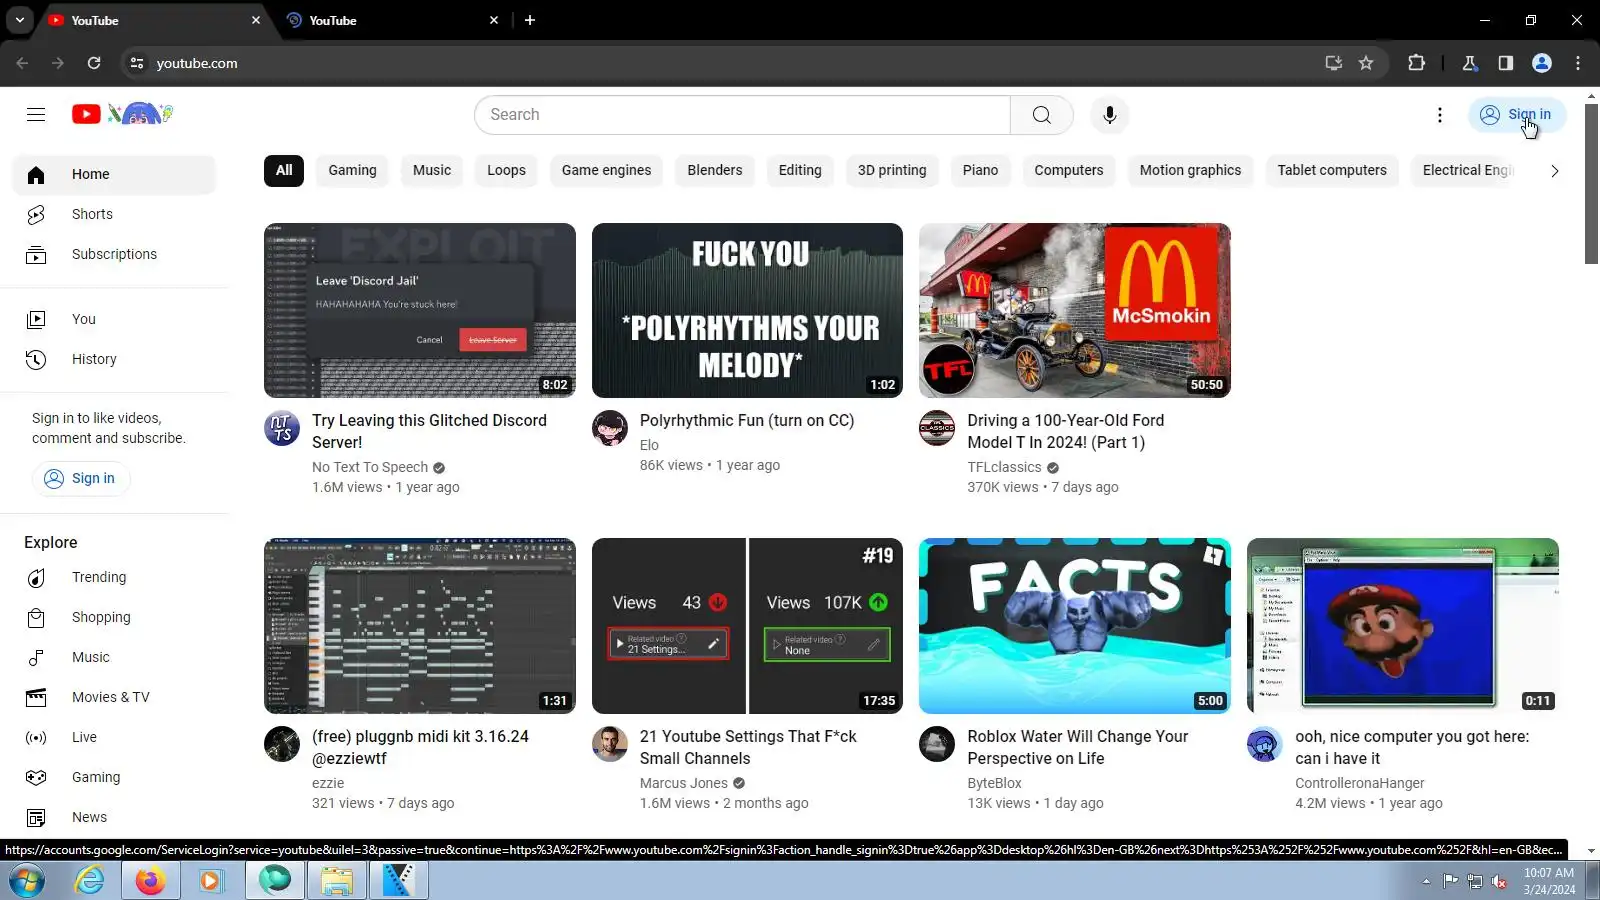Open the Mario computer video thumbnail

coord(1403,626)
